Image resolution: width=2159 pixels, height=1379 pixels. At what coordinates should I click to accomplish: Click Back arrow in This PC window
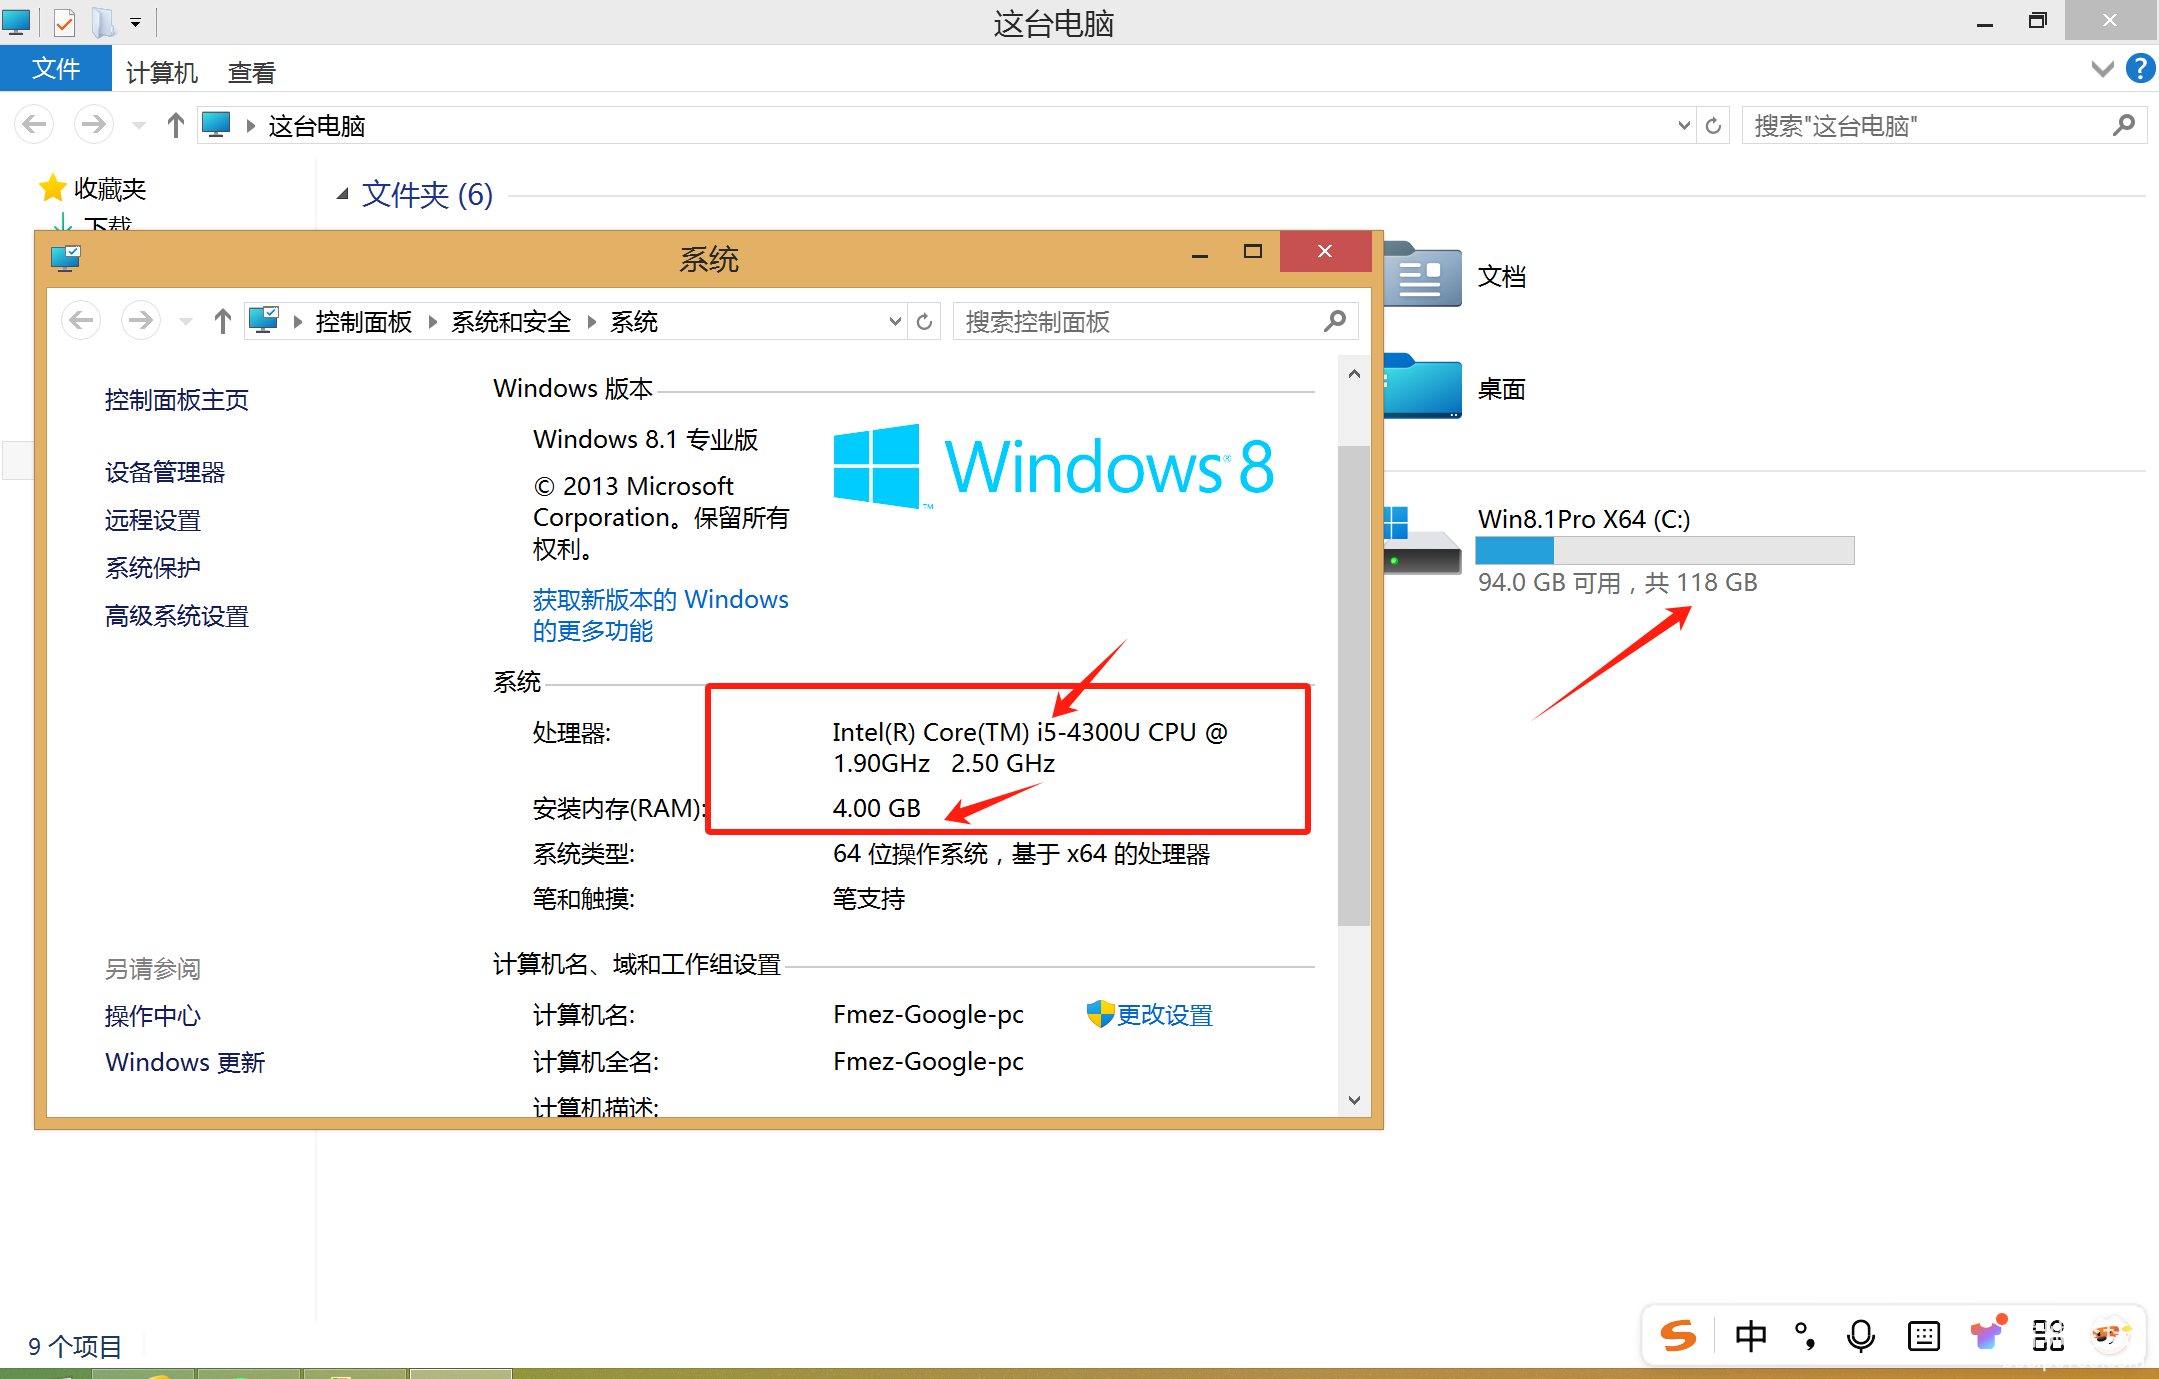click(34, 125)
